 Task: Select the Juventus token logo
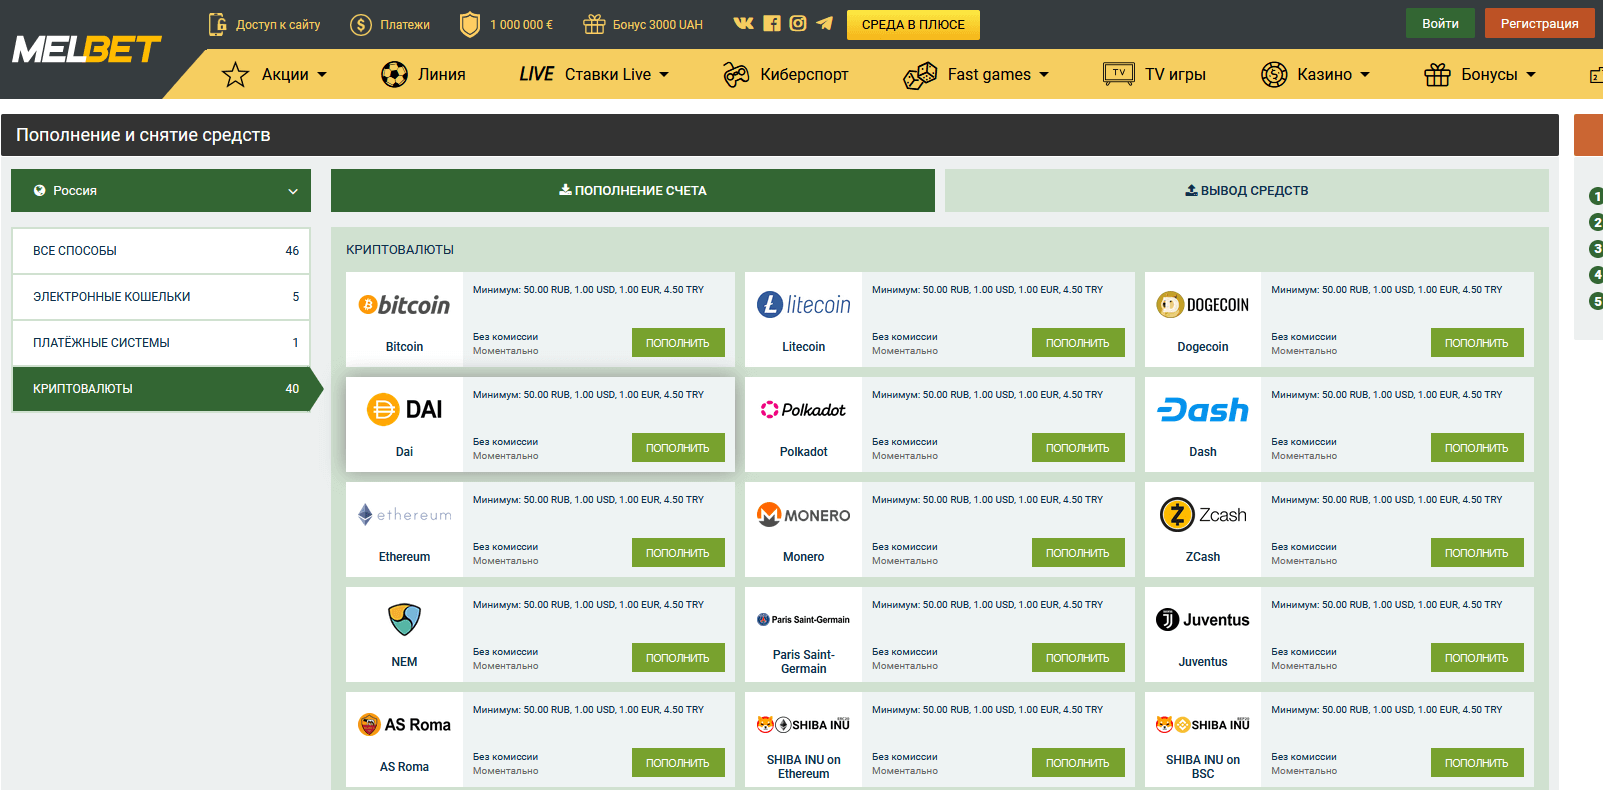[x=1203, y=620]
